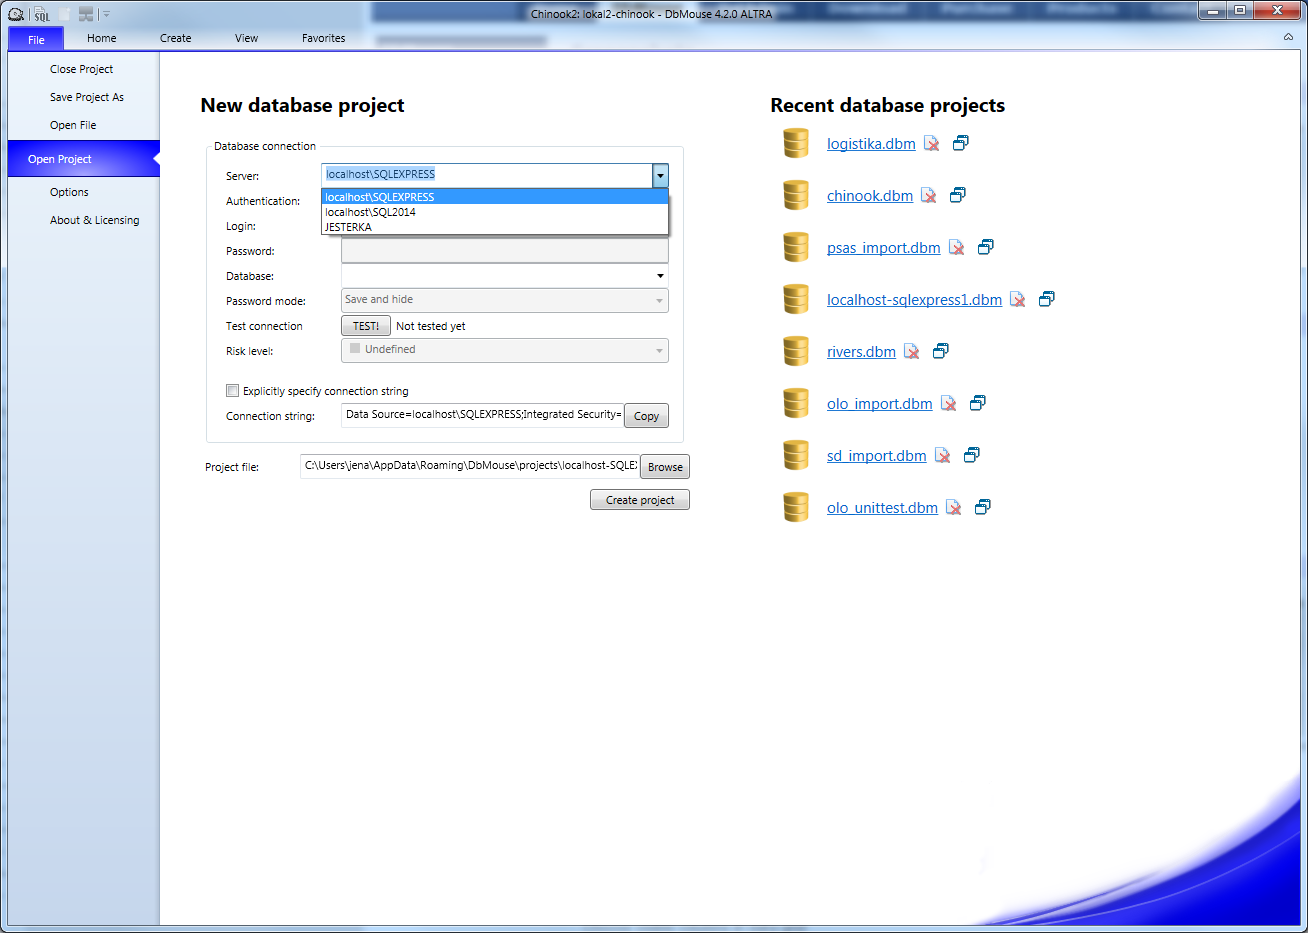Switch to the Create ribbon tab
The height and width of the screenshot is (933, 1308).
click(x=175, y=38)
